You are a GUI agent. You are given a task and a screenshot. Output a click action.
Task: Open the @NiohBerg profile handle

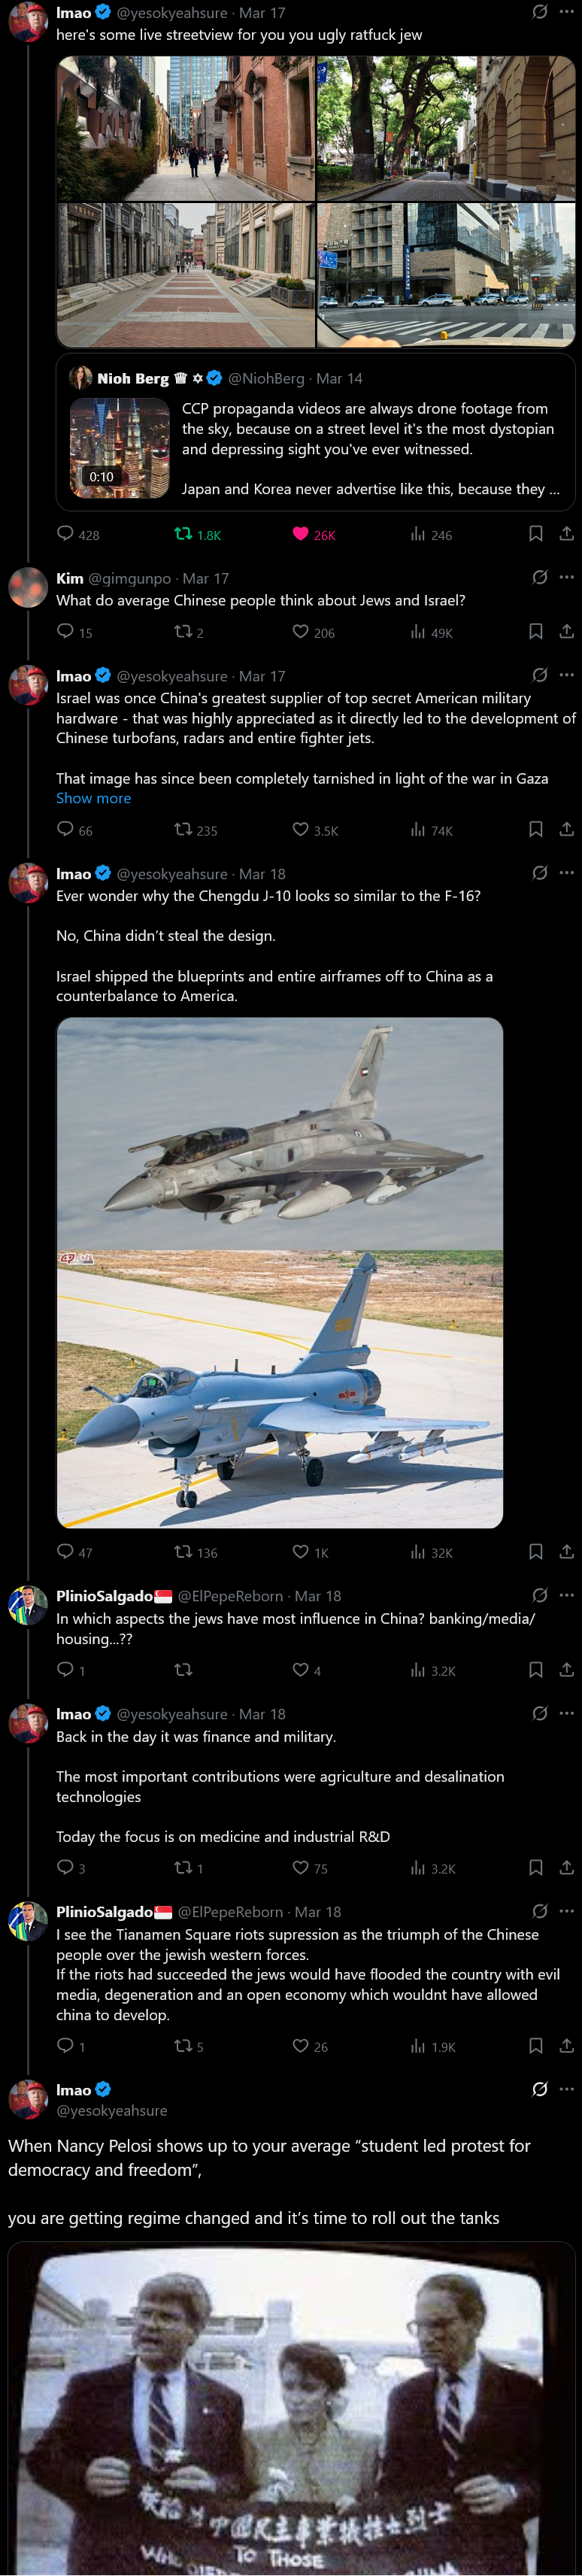(x=266, y=378)
